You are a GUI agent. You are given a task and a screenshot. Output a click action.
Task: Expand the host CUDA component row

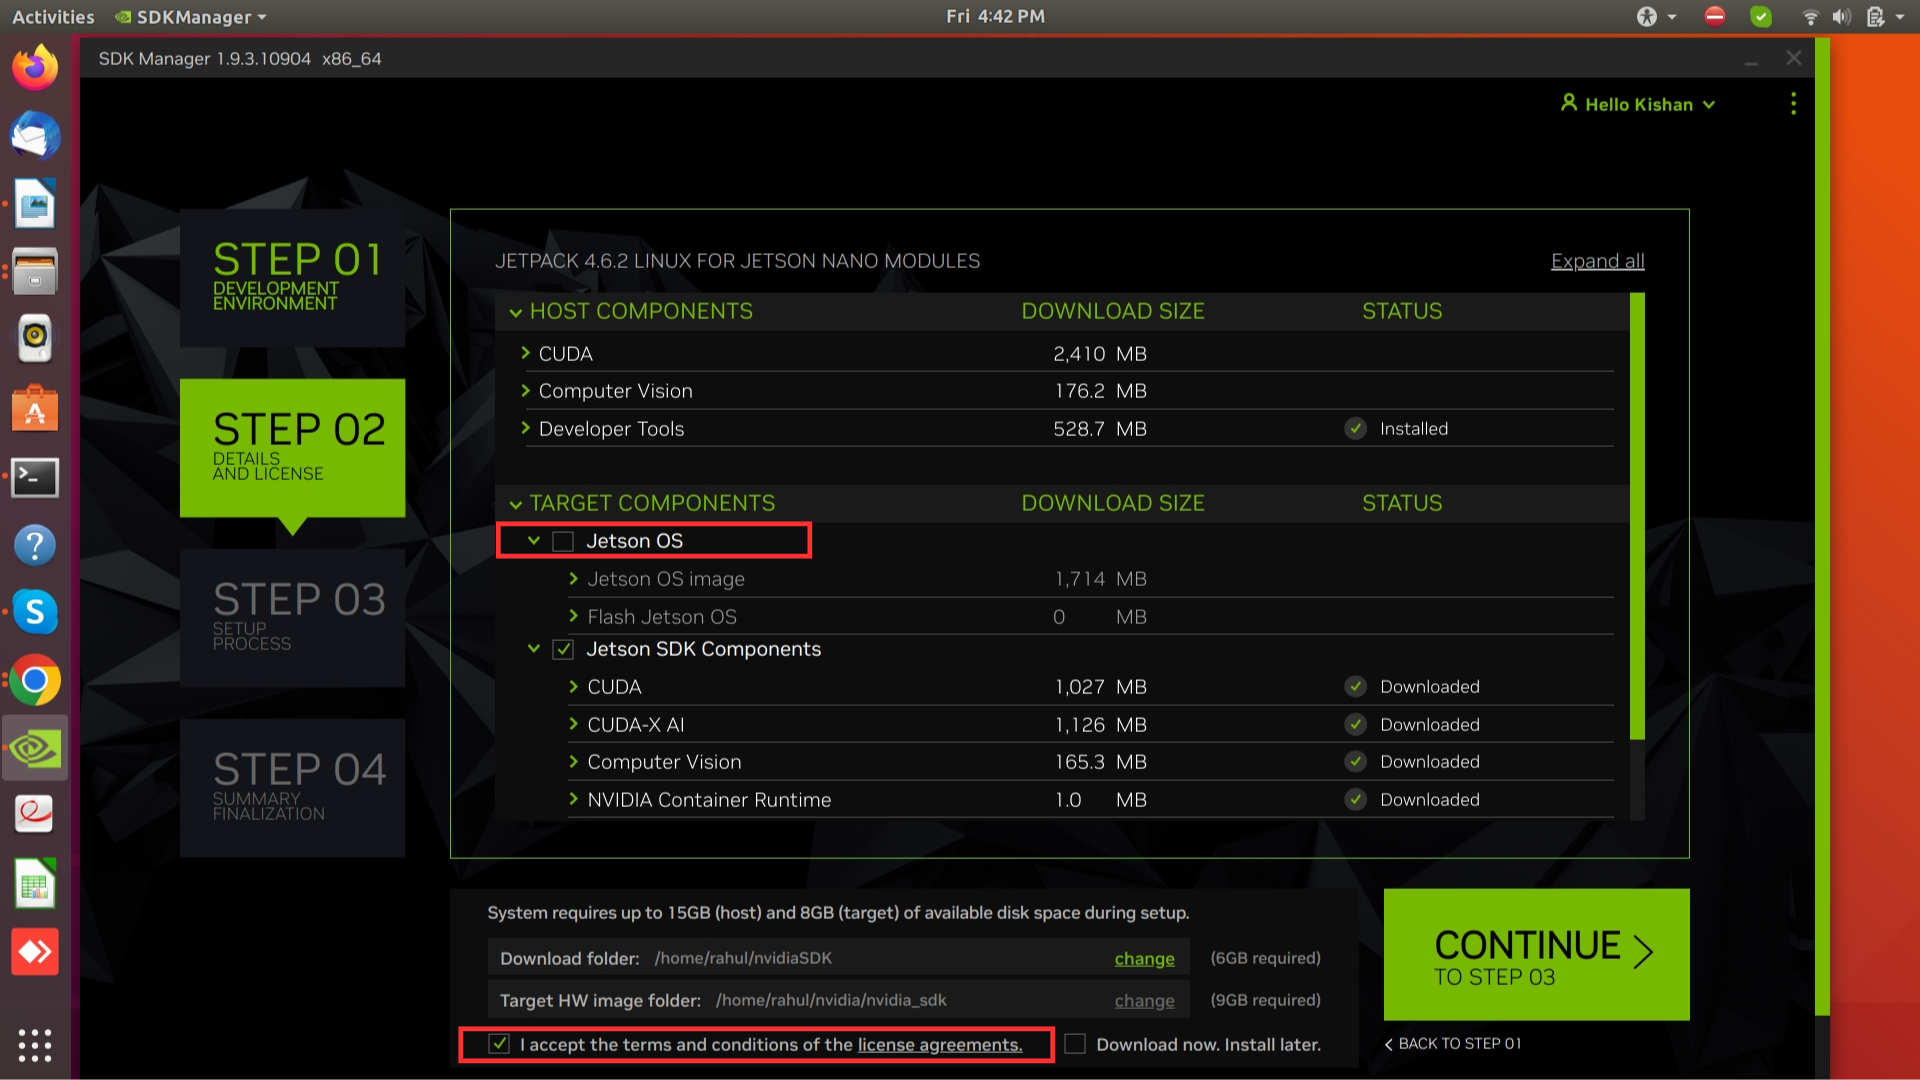(525, 353)
